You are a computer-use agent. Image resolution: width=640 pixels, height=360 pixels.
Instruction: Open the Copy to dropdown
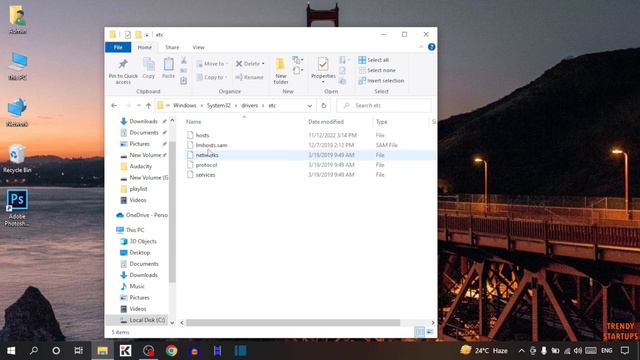click(x=211, y=77)
